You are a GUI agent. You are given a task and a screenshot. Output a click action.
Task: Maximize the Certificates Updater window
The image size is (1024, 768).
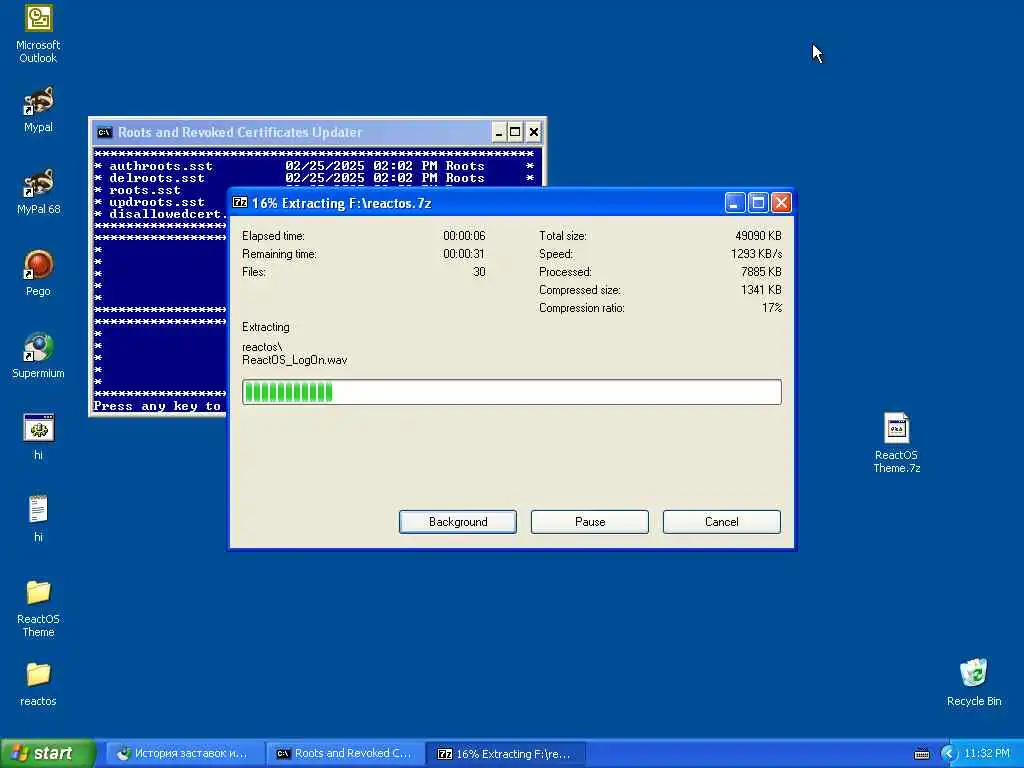(515, 133)
